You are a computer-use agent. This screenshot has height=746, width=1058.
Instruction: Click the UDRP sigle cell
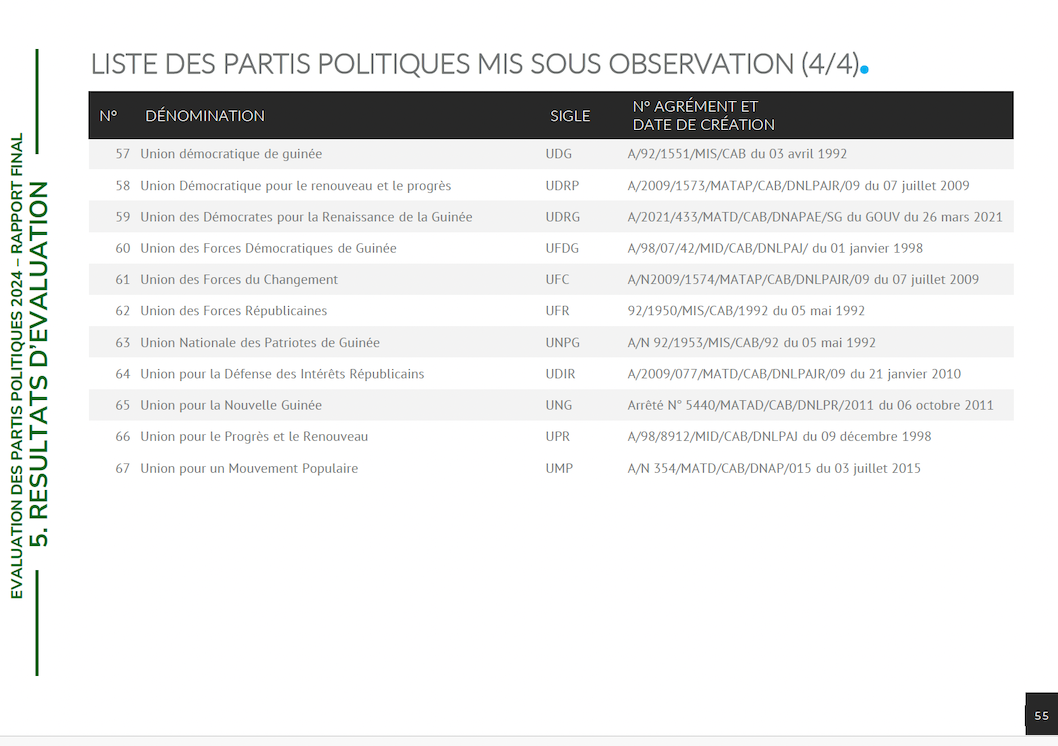point(562,186)
